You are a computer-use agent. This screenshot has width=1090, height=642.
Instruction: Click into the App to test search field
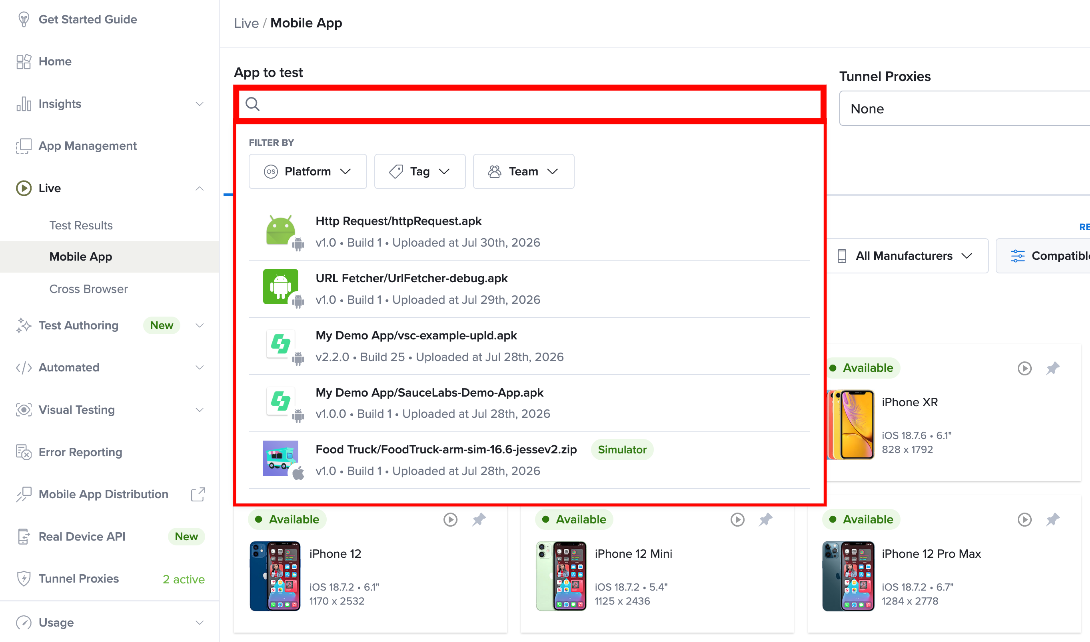point(530,104)
